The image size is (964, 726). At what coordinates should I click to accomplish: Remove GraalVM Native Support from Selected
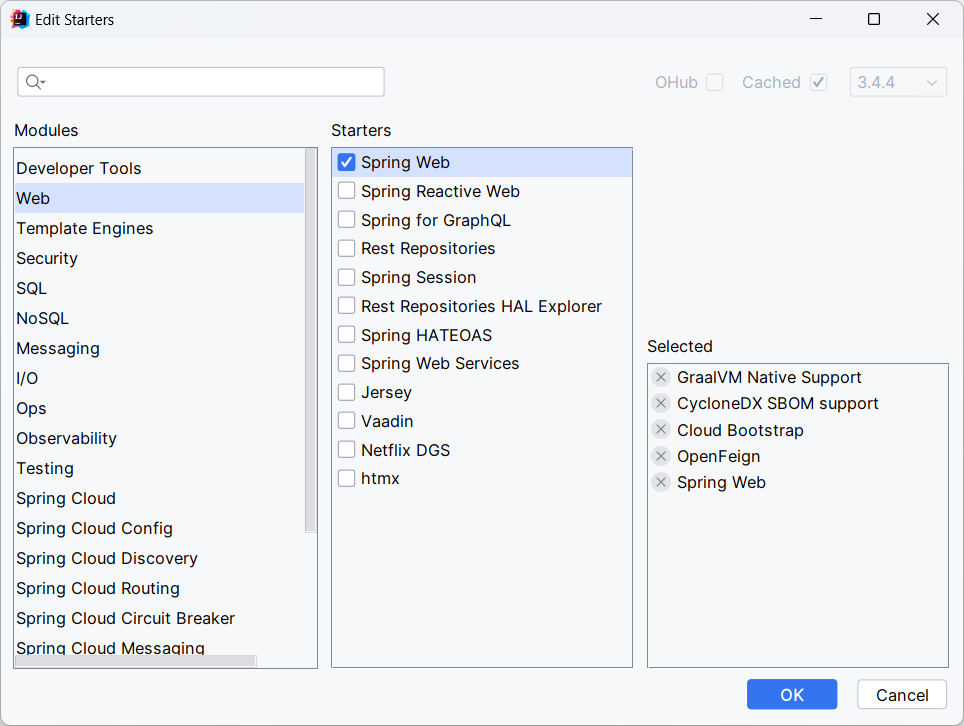click(x=661, y=377)
